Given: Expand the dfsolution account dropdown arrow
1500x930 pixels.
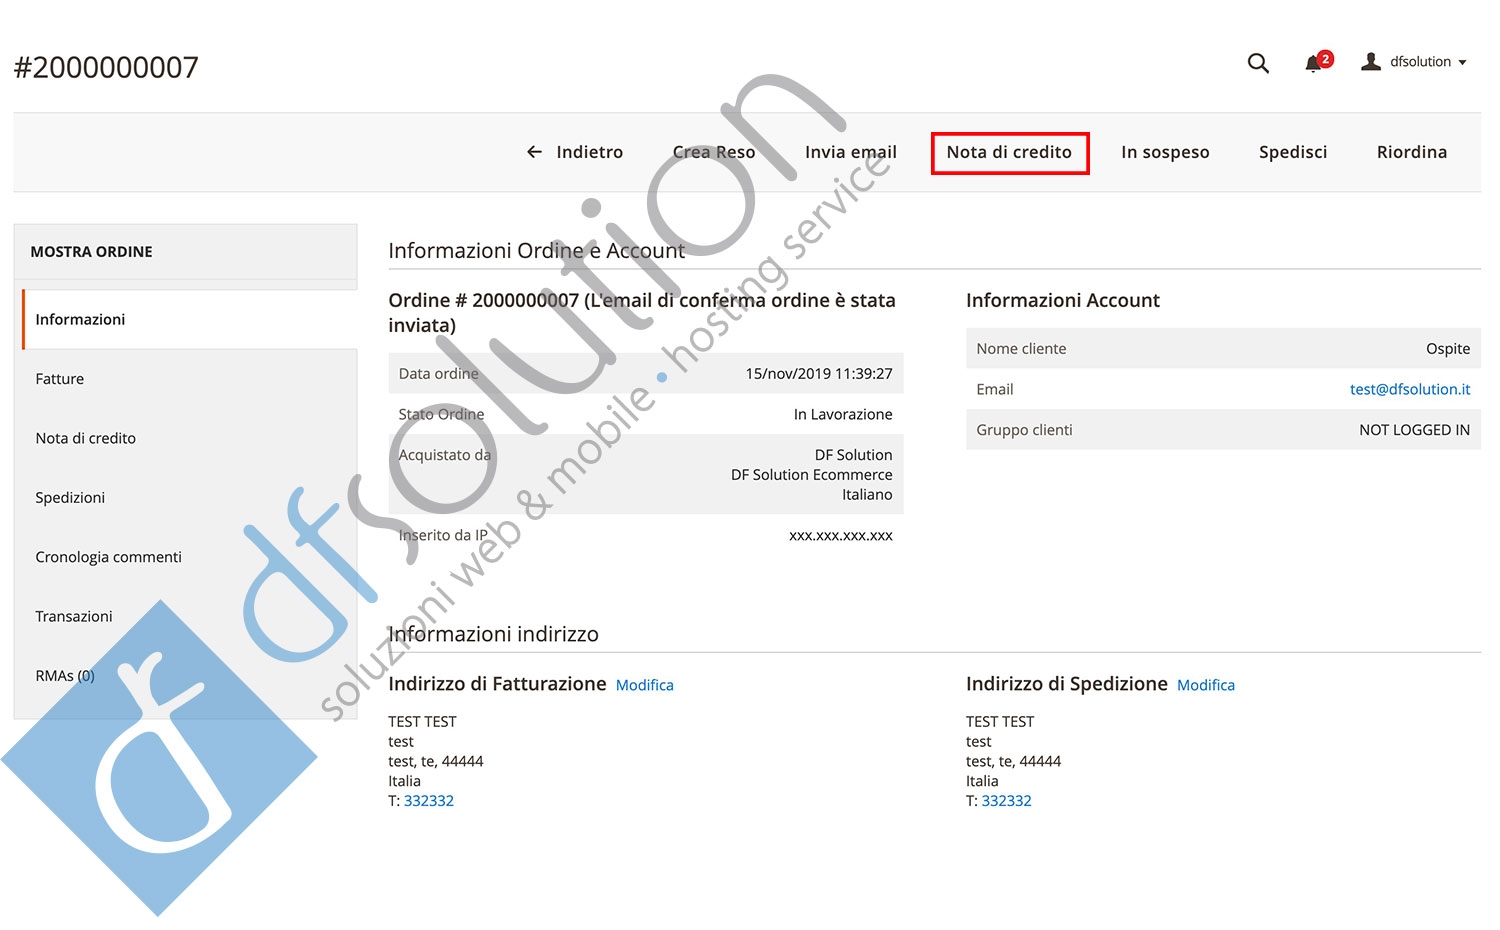Looking at the screenshot, I should [x=1462, y=62].
